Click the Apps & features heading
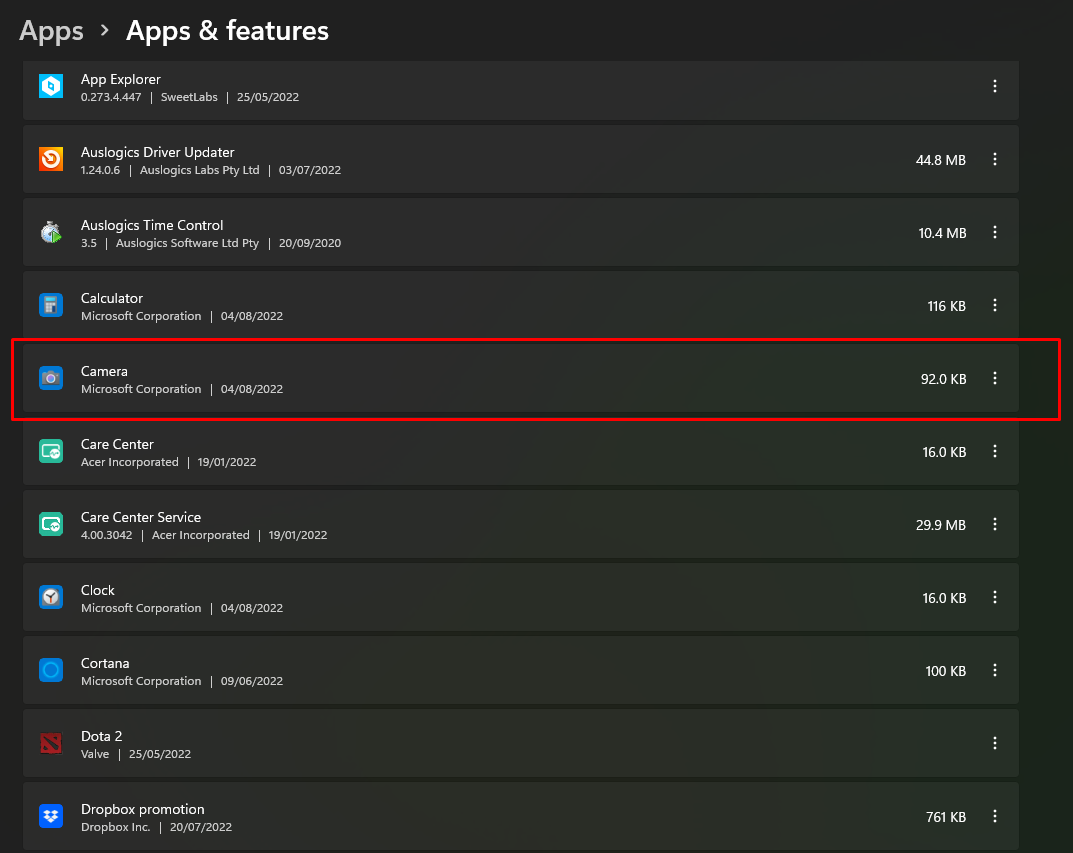 coord(227,31)
